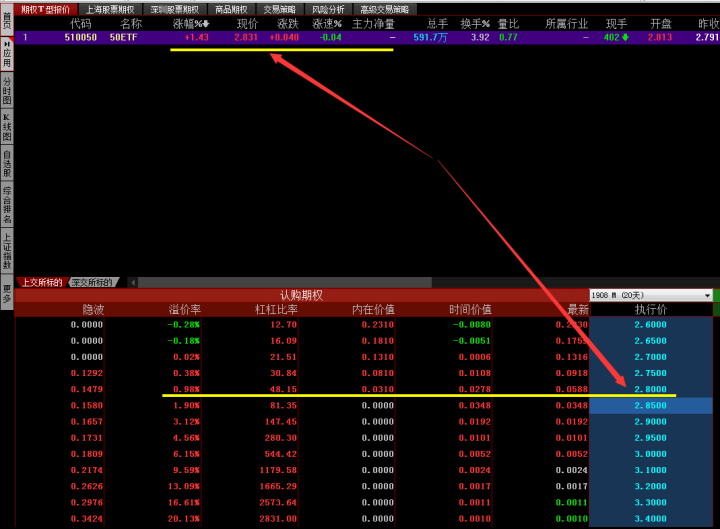The image size is (720, 529).
Task: Select strike price 3.3000
Action: [651, 502]
